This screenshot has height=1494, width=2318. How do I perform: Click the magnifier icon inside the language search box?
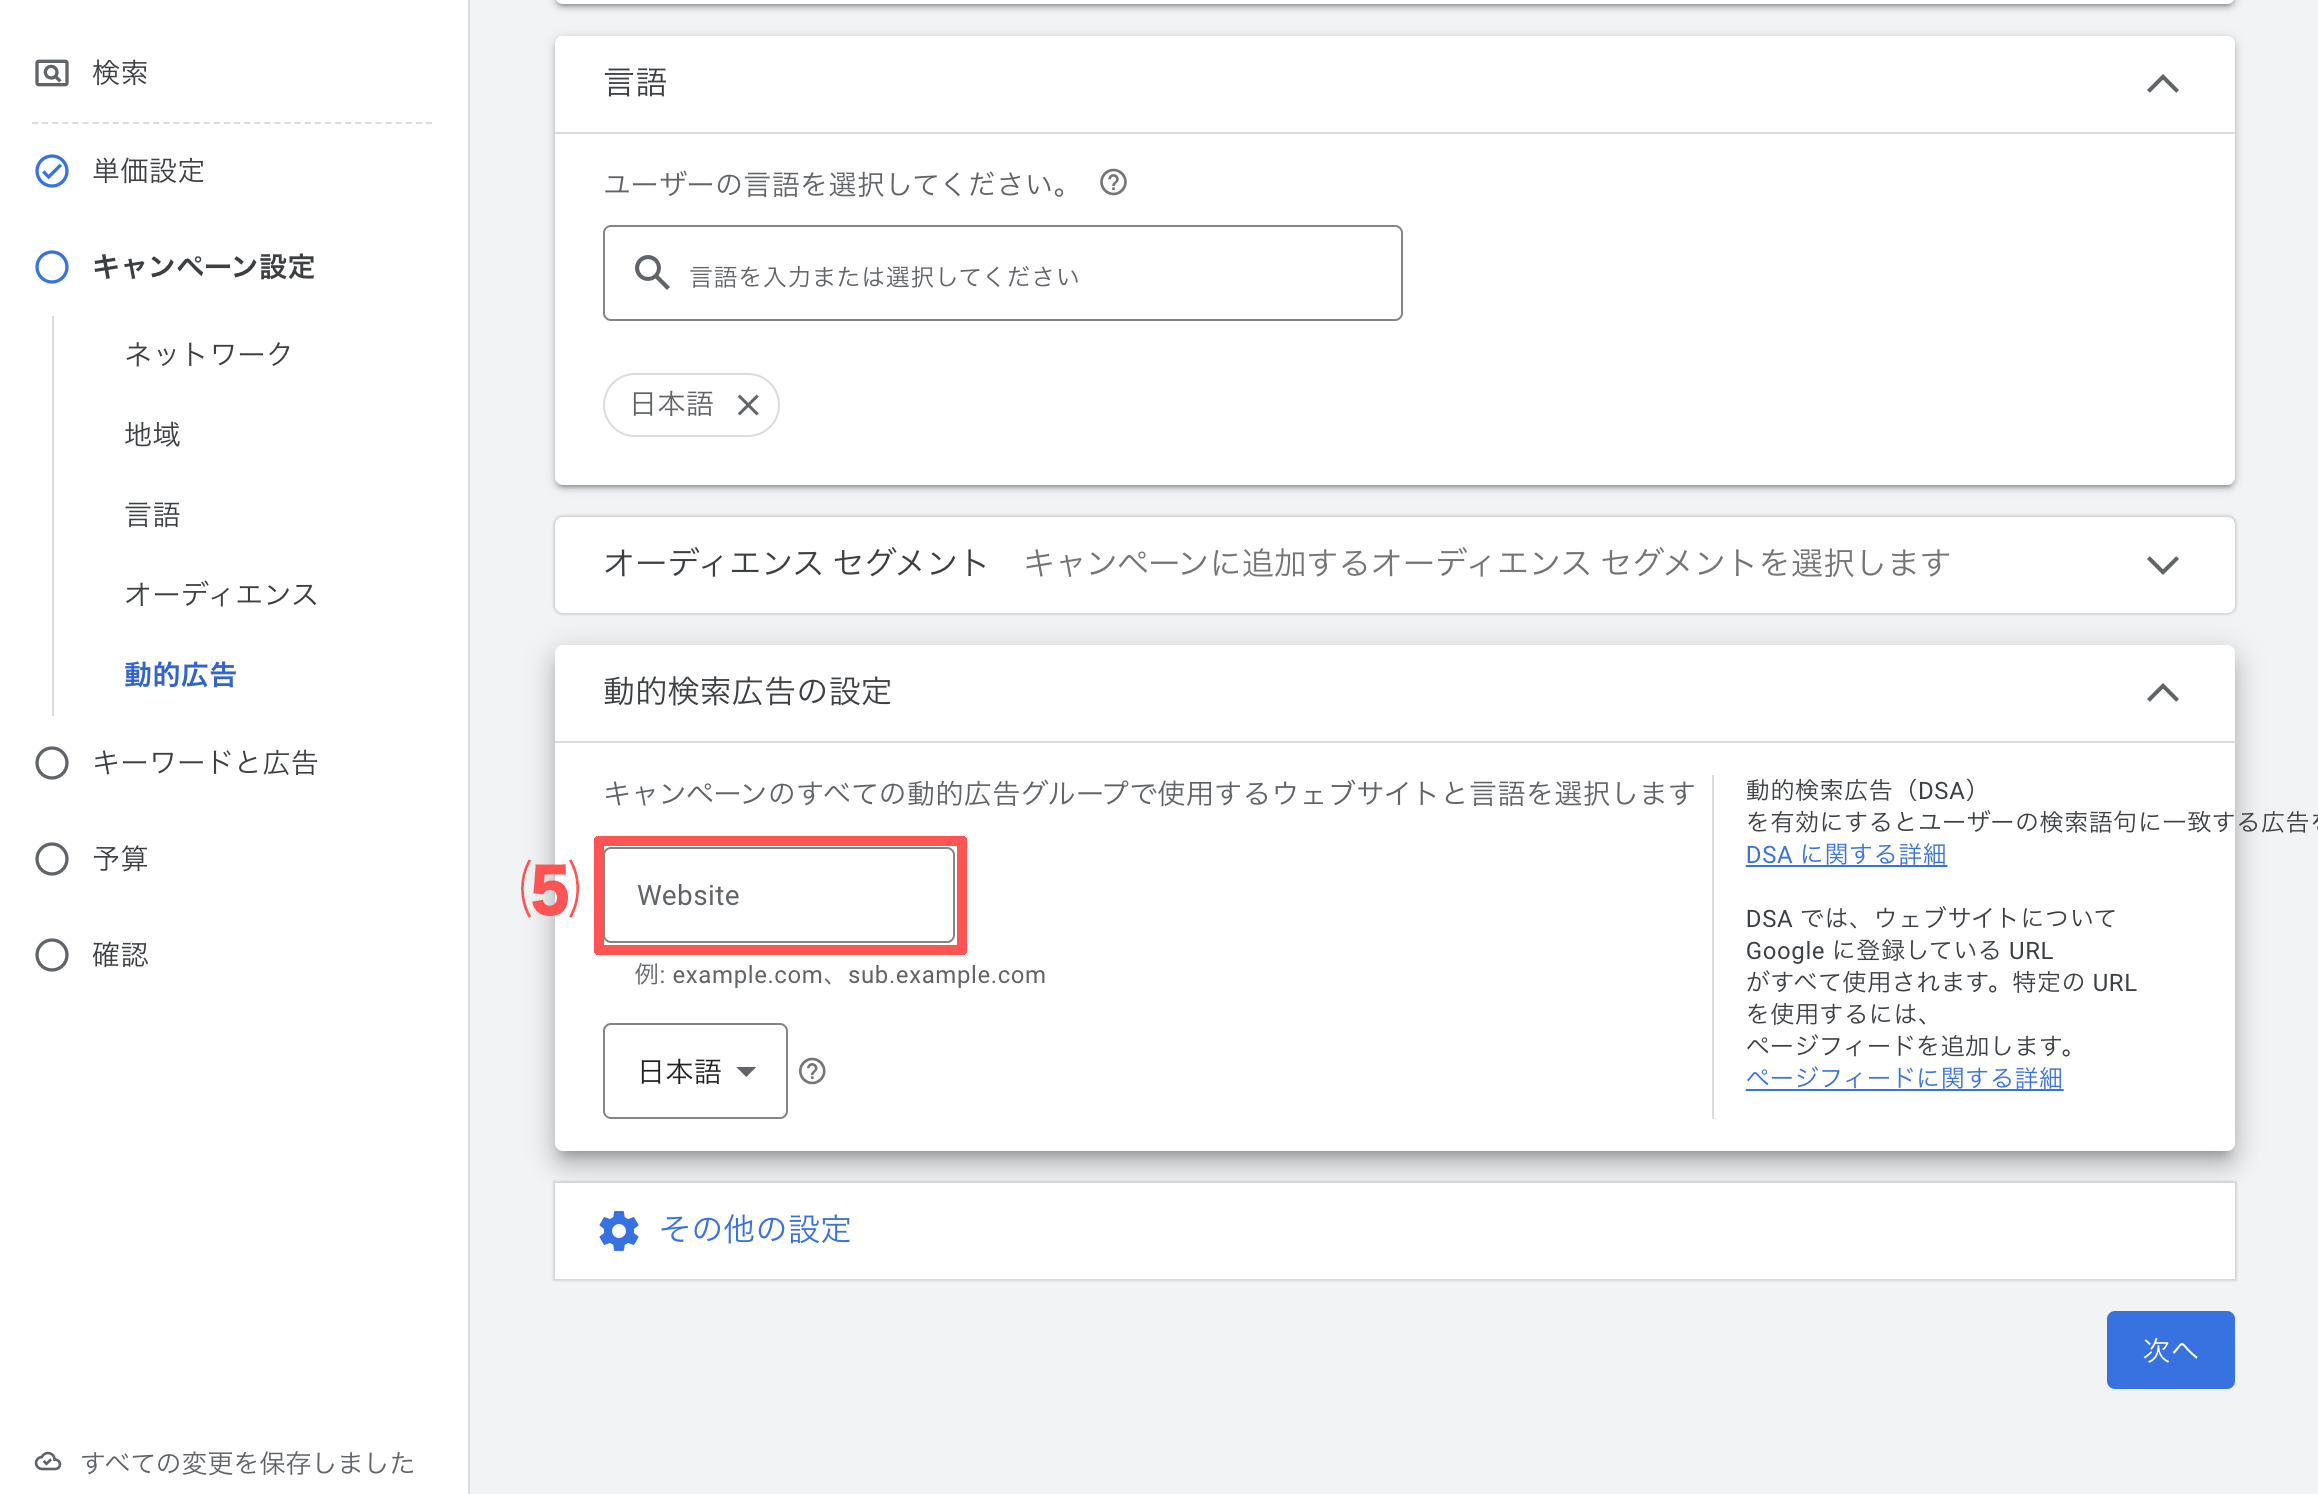652,273
